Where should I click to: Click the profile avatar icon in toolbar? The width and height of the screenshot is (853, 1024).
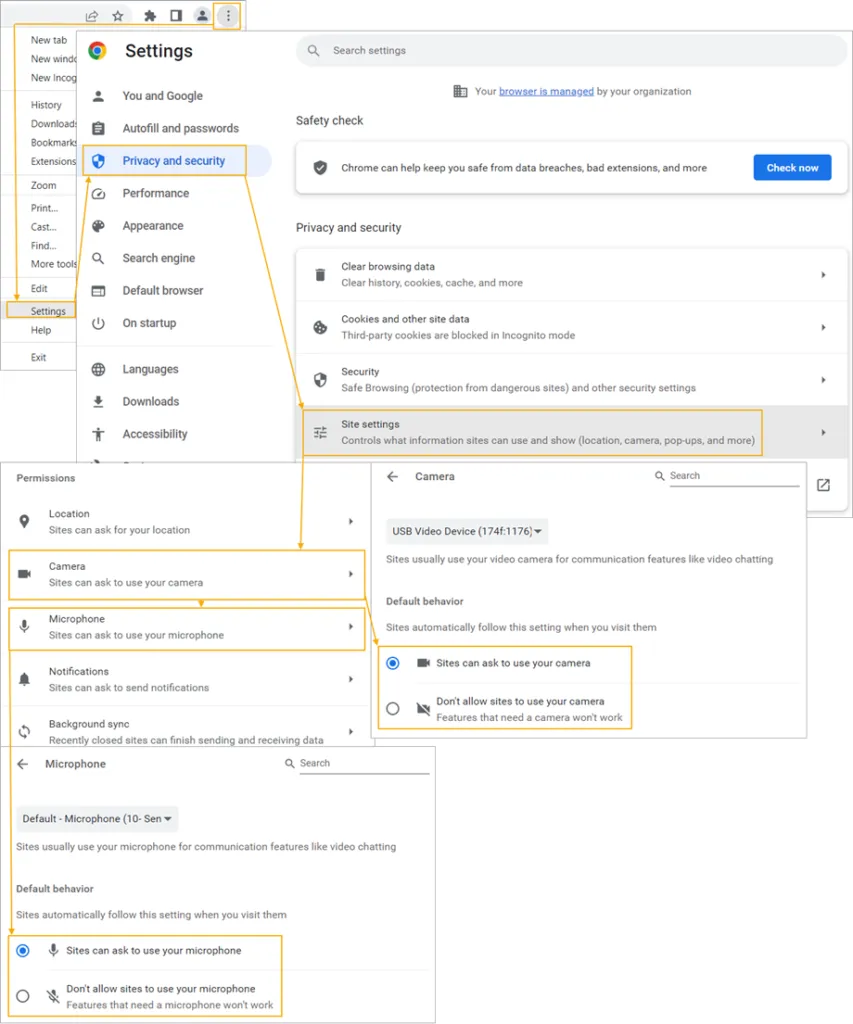202,16
